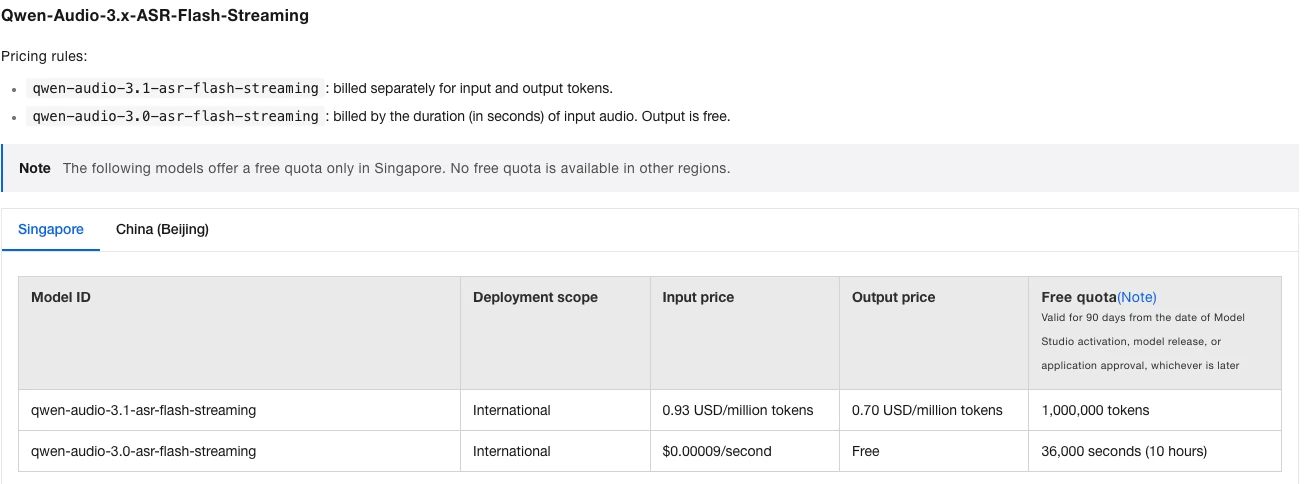Click 'billed by the duration' rule text
The height and width of the screenshot is (484, 1306).
tap(532, 116)
